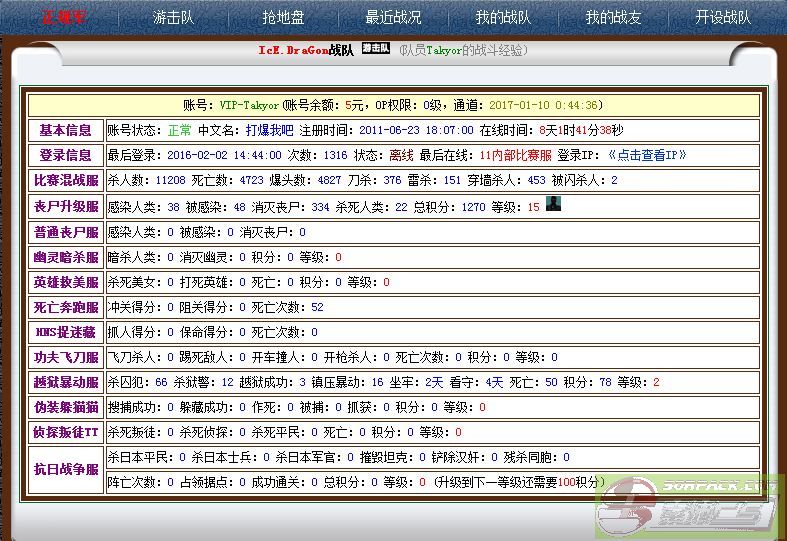Click 开设战队 to create a team
This screenshot has width=787, height=541.
(723, 17)
